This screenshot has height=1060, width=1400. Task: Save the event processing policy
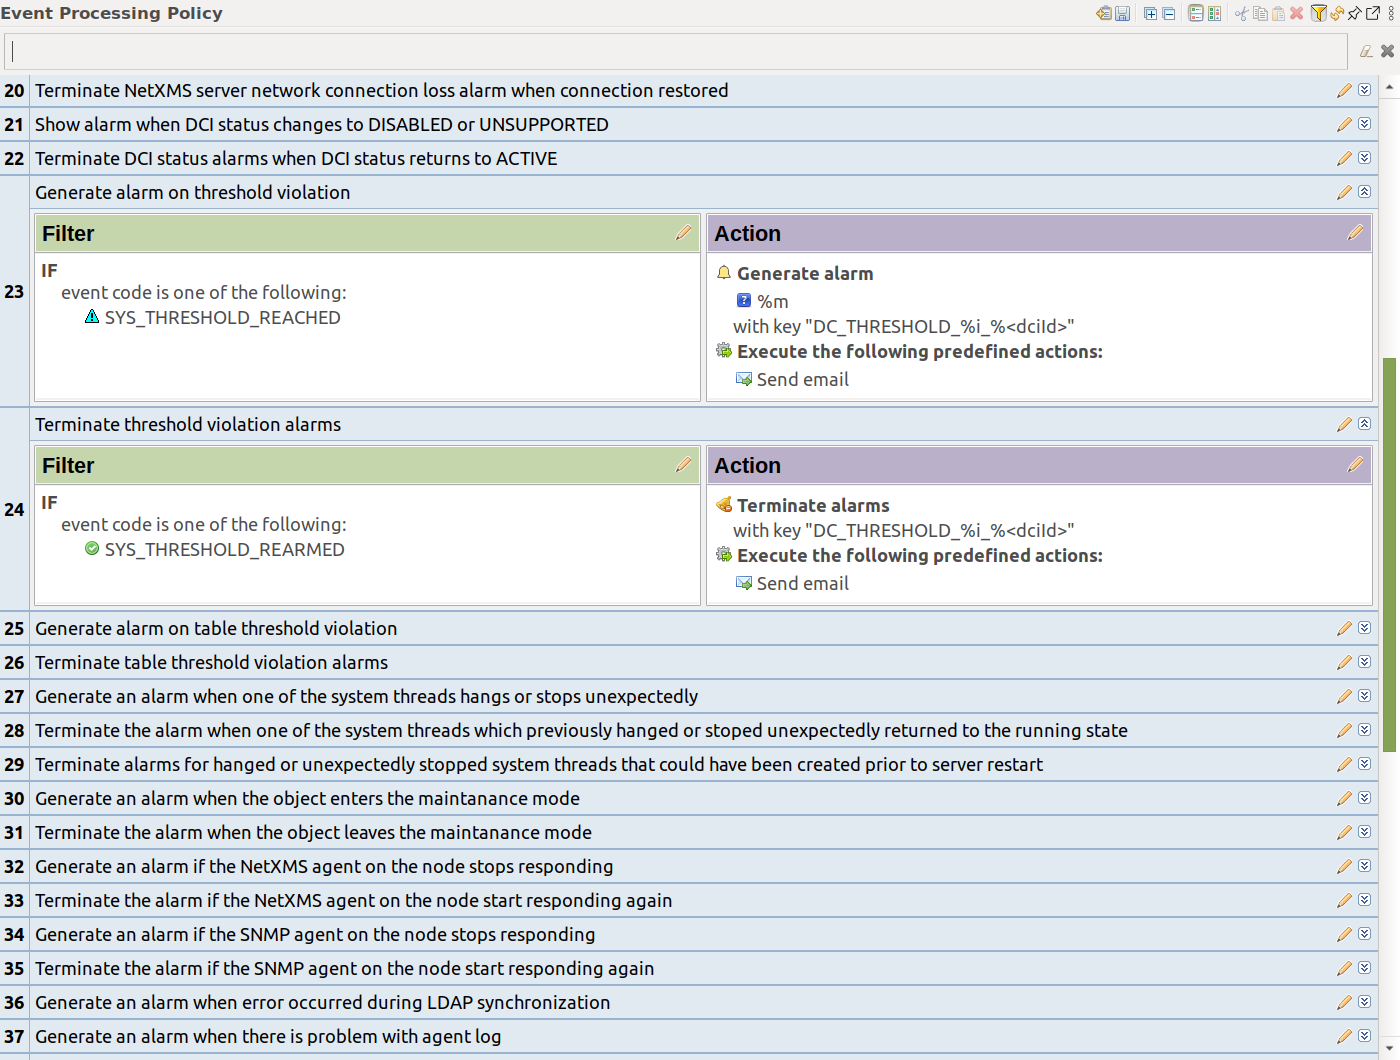[x=1122, y=13]
